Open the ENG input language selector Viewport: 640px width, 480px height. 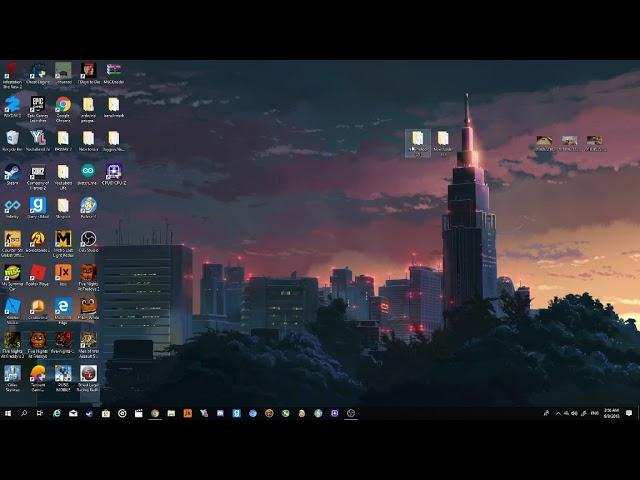click(x=595, y=413)
